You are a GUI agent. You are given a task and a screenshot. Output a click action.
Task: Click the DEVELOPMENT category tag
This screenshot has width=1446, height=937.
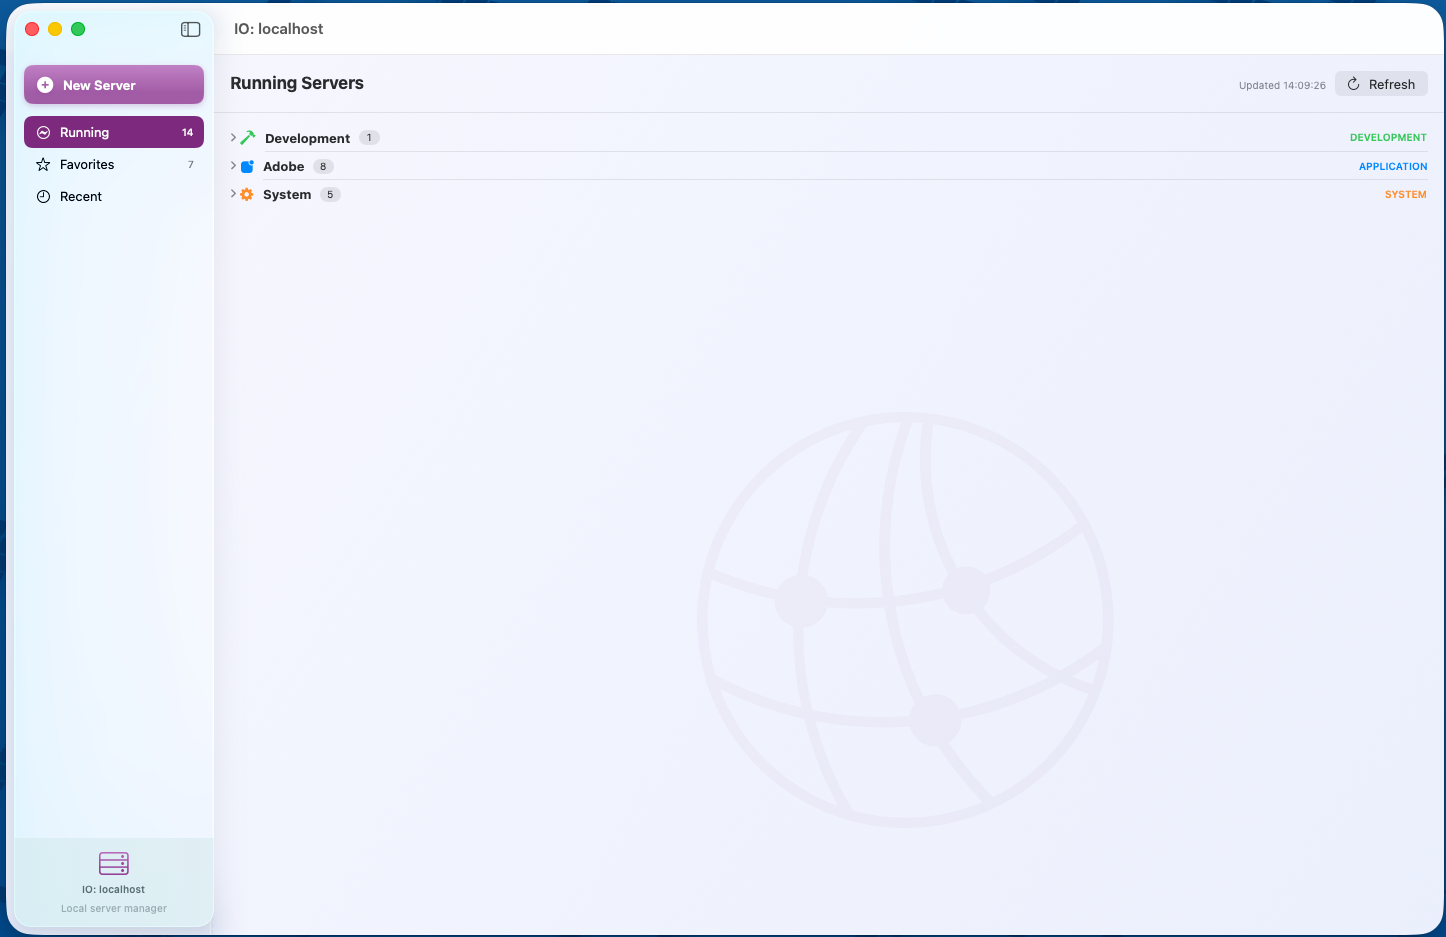tap(1388, 137)
